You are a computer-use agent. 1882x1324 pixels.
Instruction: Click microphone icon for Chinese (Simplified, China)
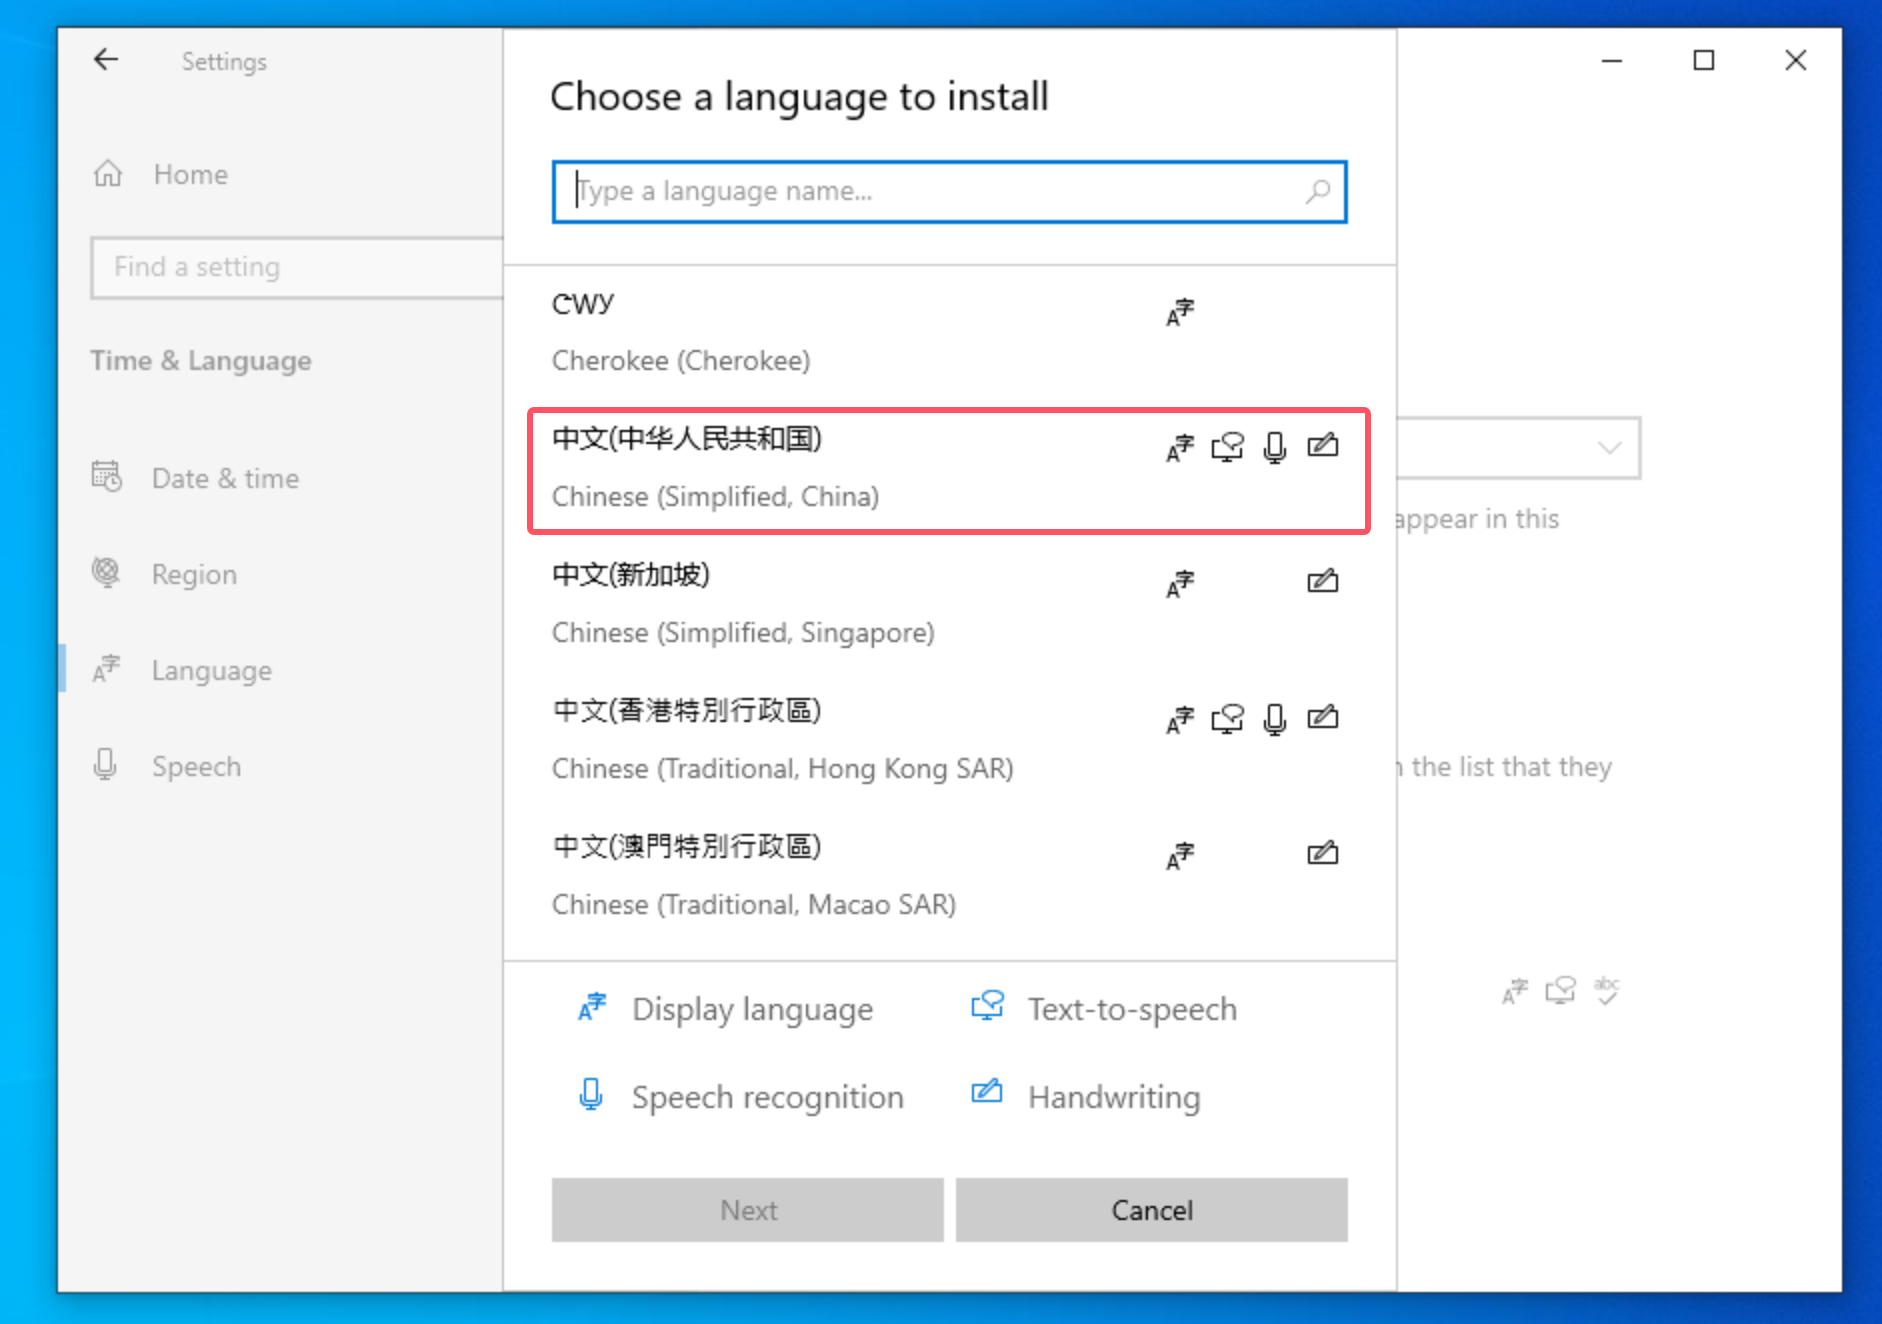(x=1274, y=447)
